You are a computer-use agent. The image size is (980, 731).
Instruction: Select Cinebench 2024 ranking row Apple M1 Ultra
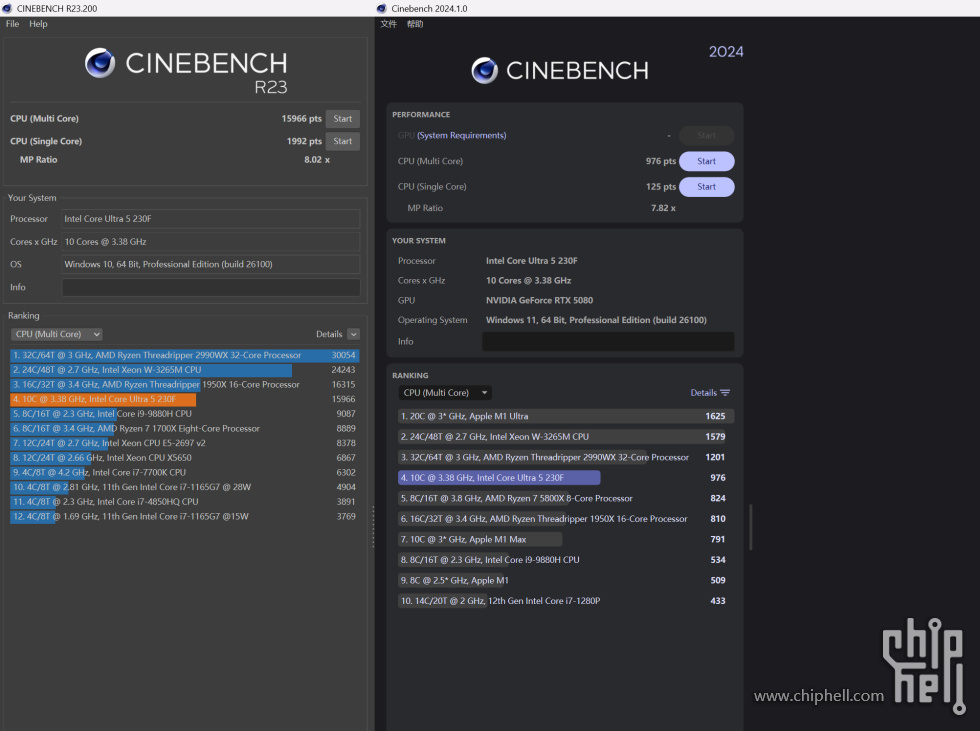566,416
